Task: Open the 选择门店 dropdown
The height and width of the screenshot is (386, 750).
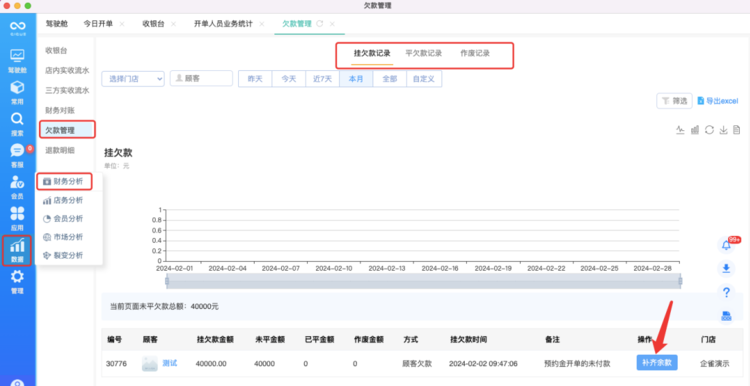Action: coord(133,79)
